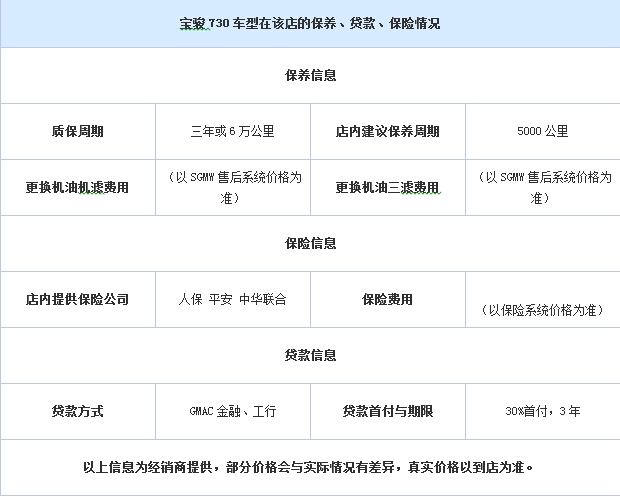Click the 更换机油三滤费用 label
The width and height of the screenshot is (620, 496).
pos(388,187)
